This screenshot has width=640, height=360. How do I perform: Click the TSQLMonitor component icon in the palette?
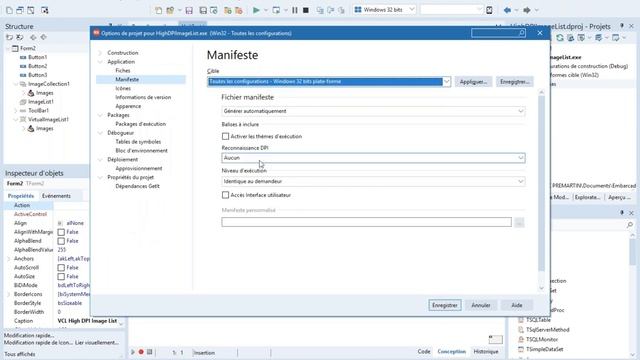521,339
